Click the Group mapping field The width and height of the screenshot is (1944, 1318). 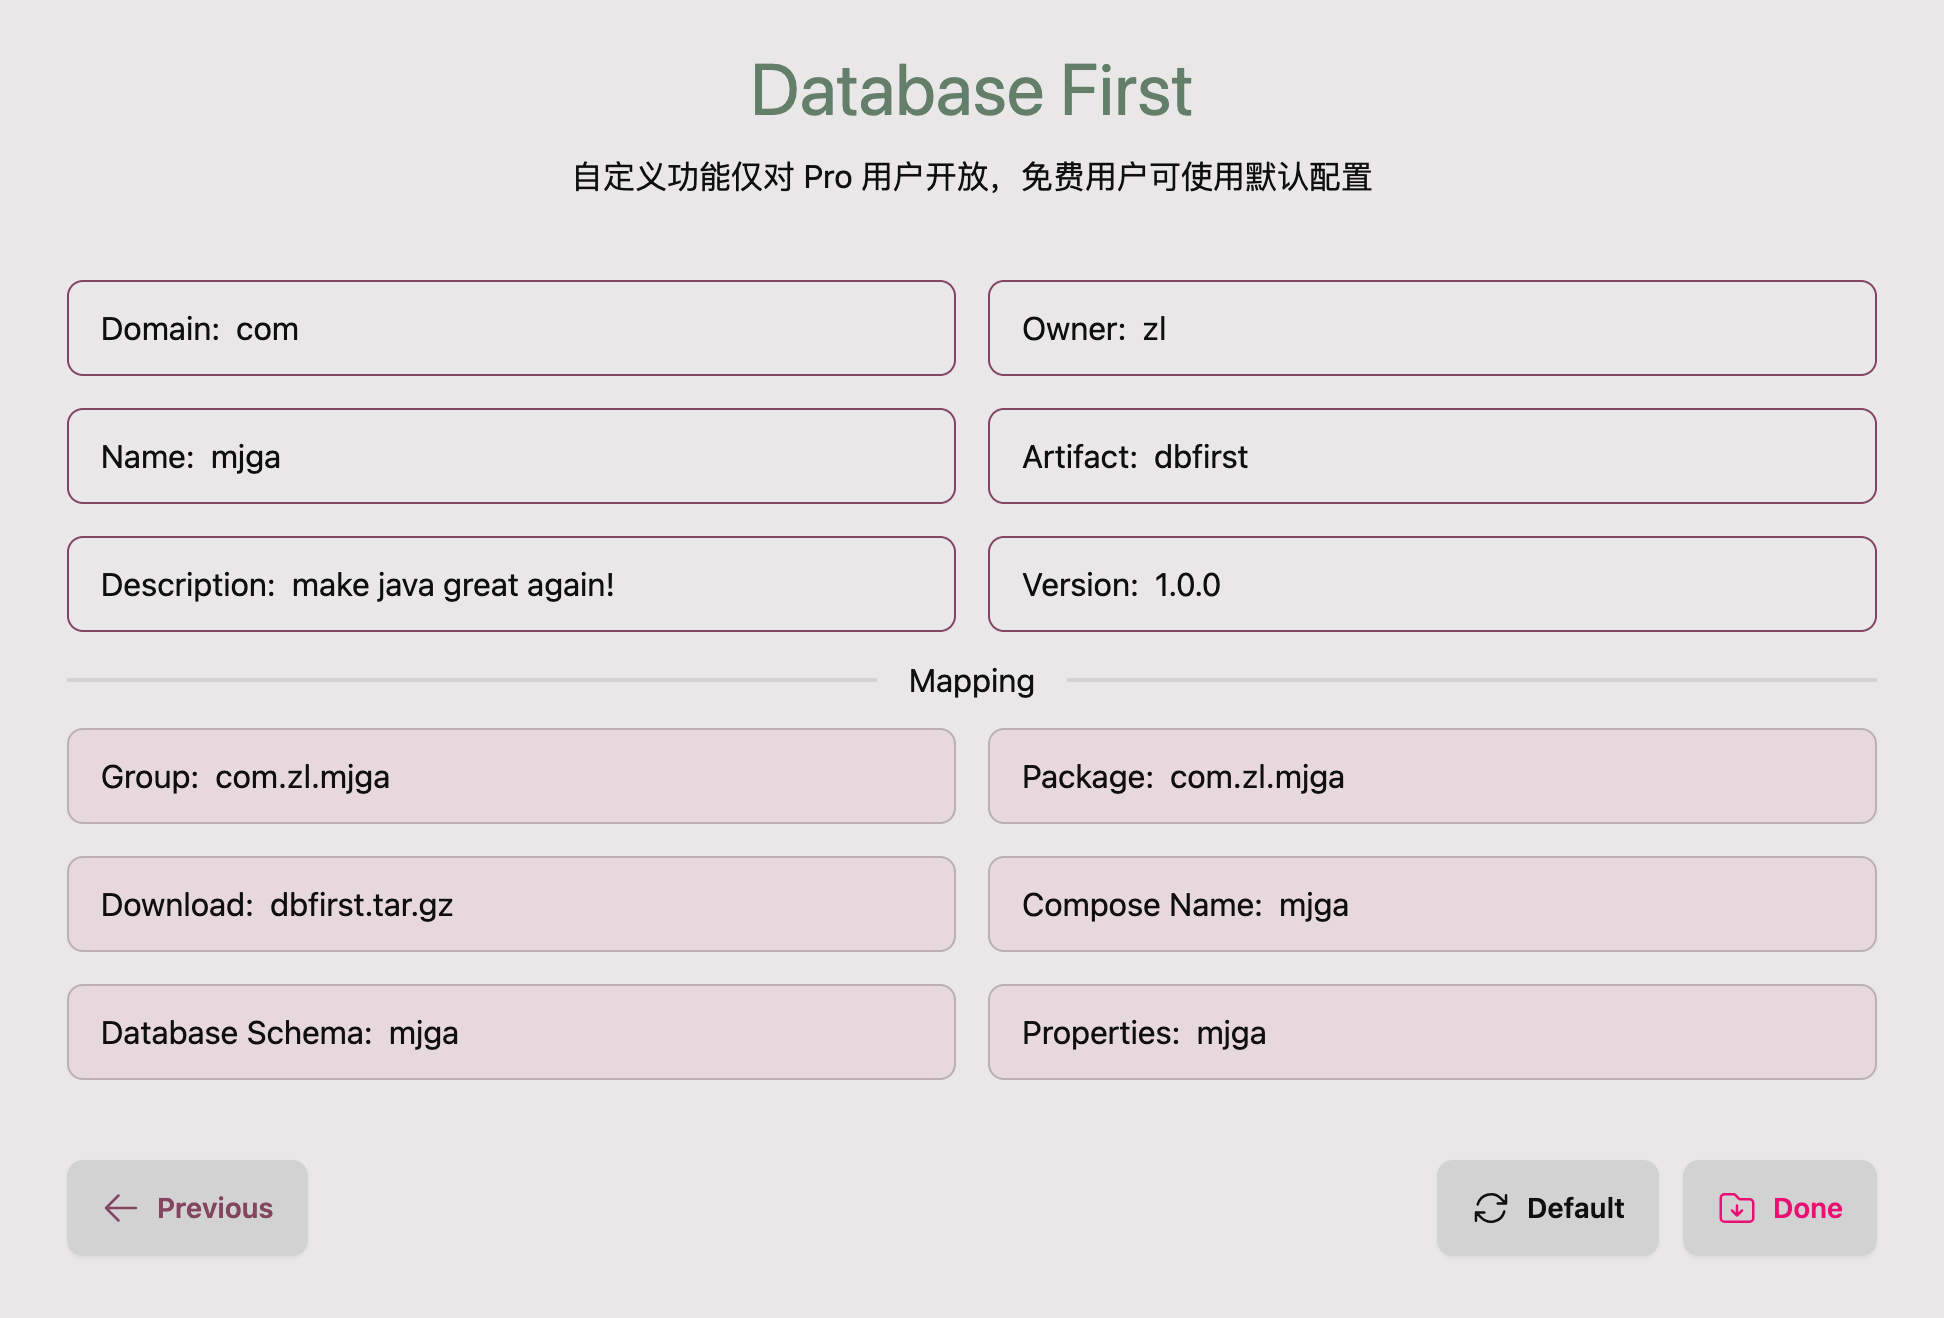point(511,776)
